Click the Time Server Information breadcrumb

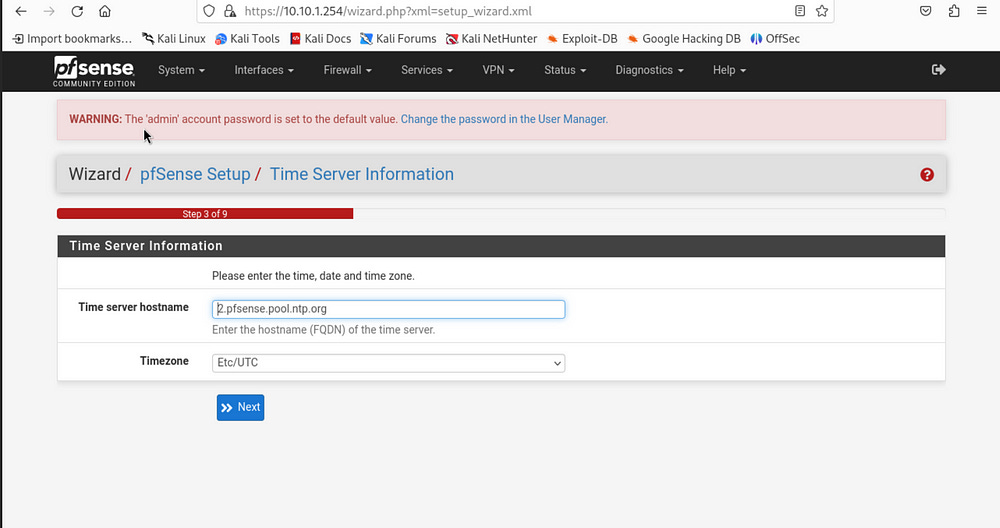[362, 174]
